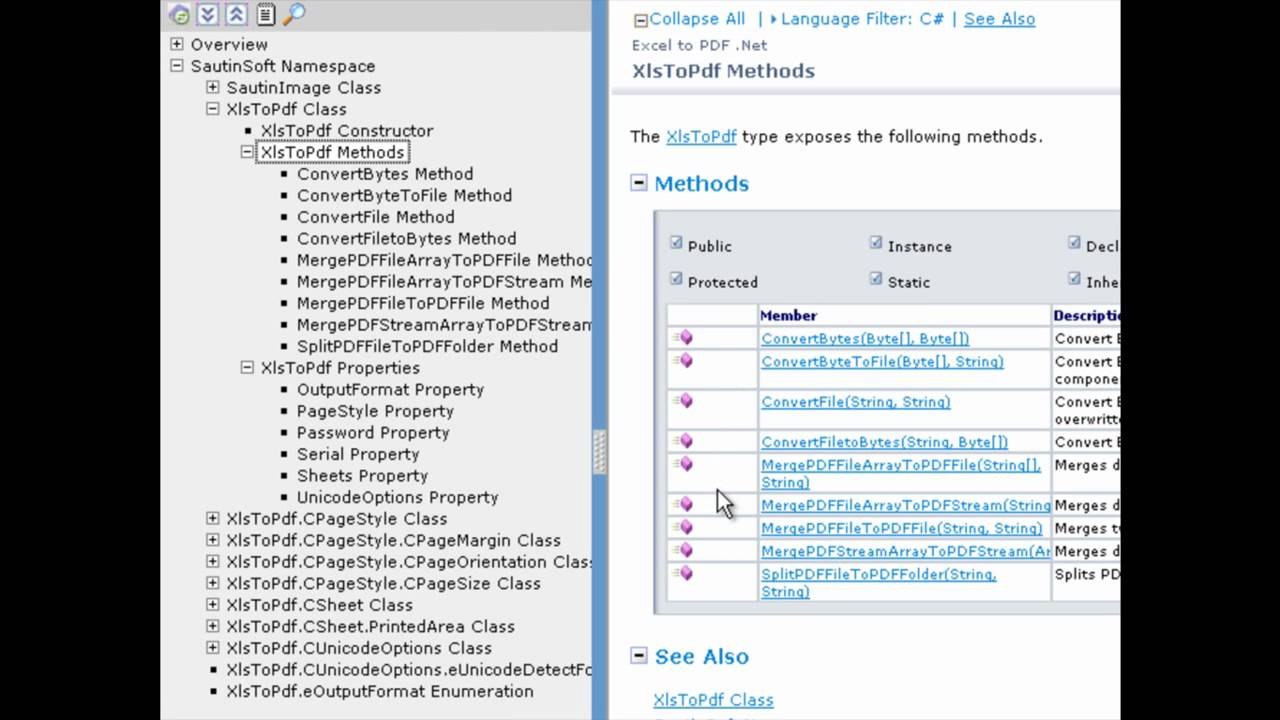The width and height of the screenshot is (1280, 720).
Task: Click the Collapse All link text
Action: pyautogui.click(x=697, y=19)
